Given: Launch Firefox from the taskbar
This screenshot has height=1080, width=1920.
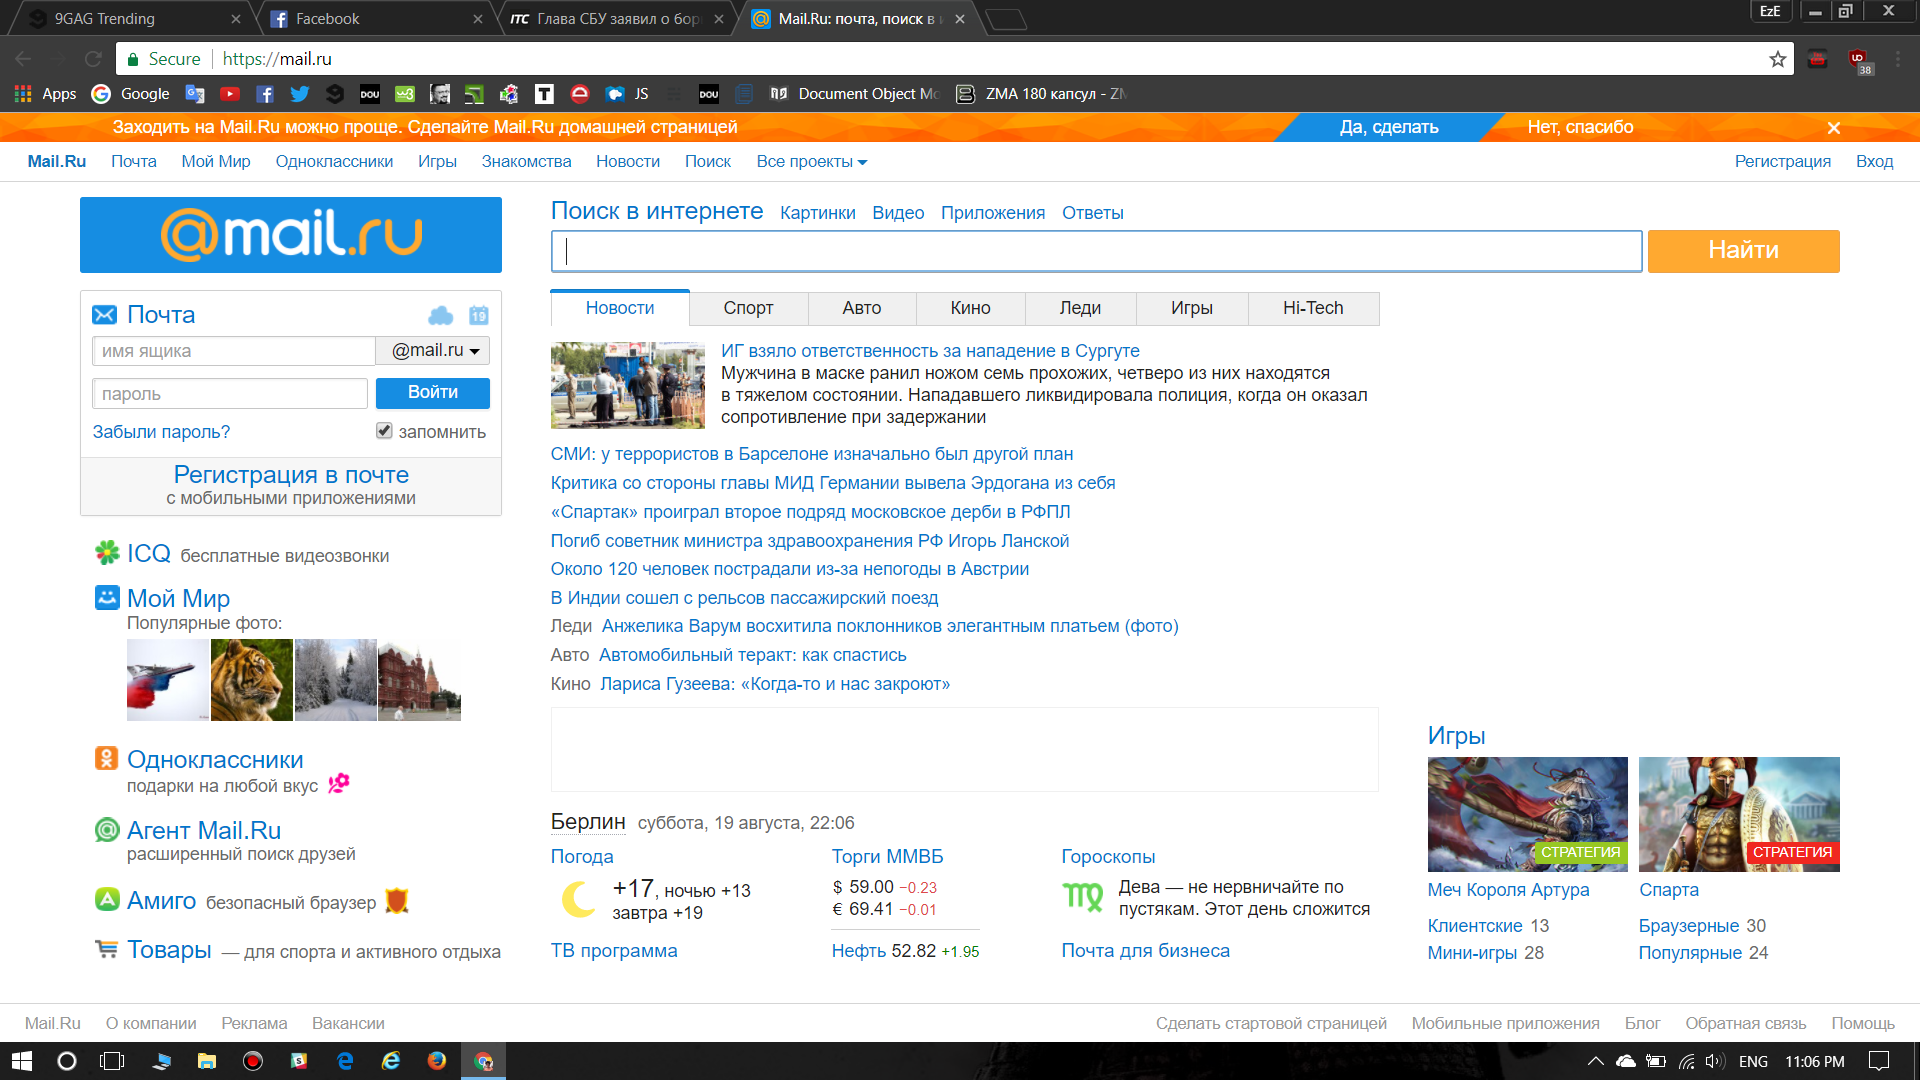Looking at the screenshot, I should tap(437, 1061).
